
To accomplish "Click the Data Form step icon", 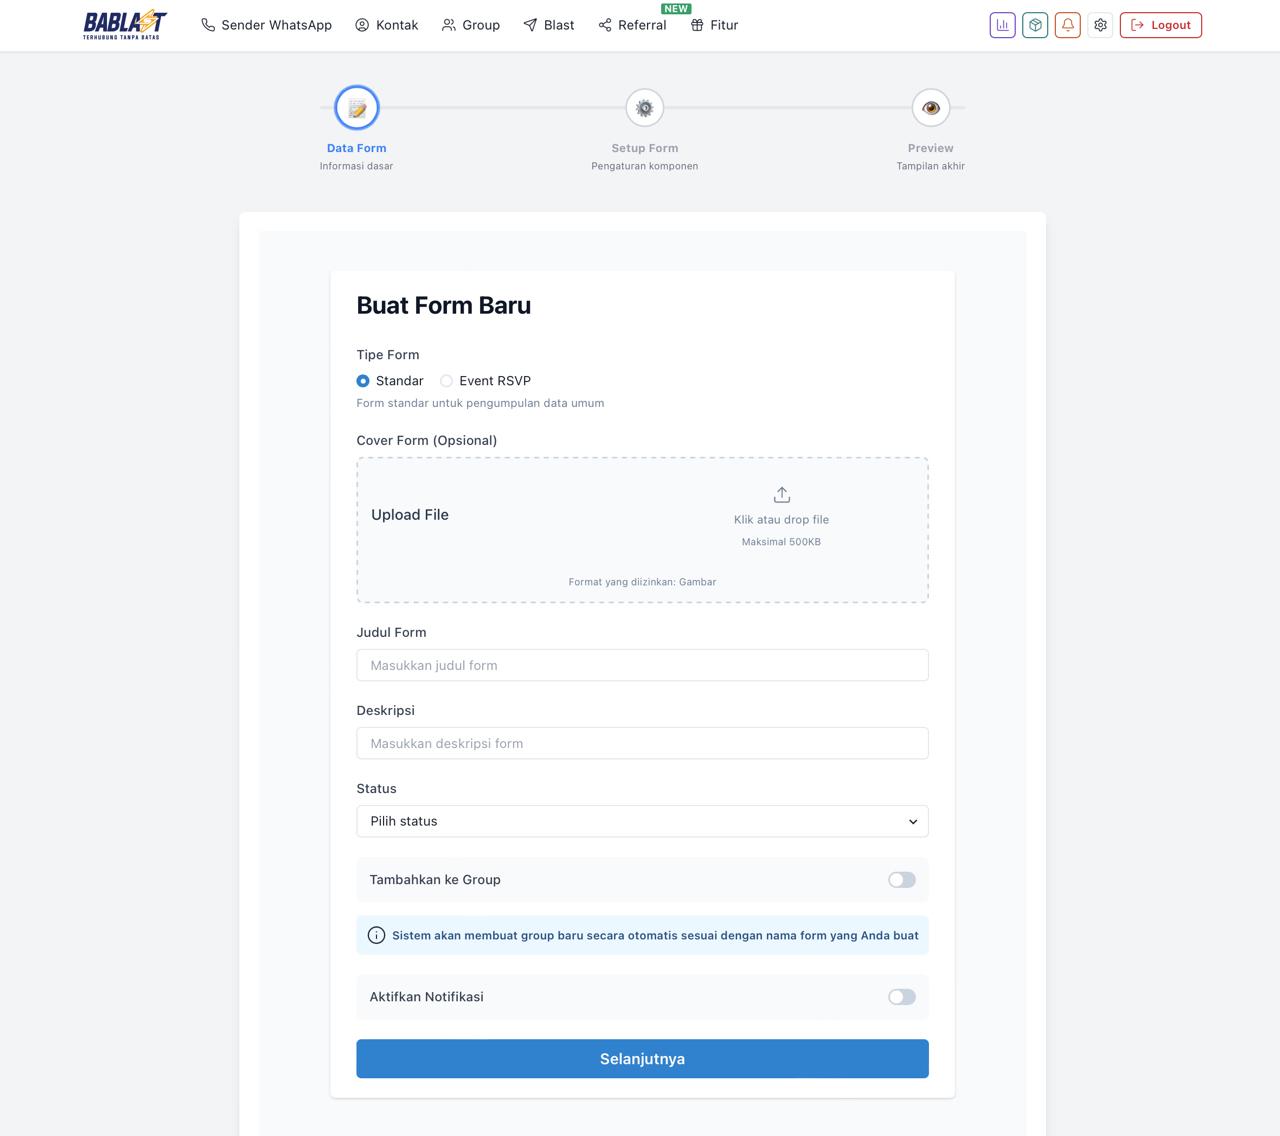I will (357, 108).
